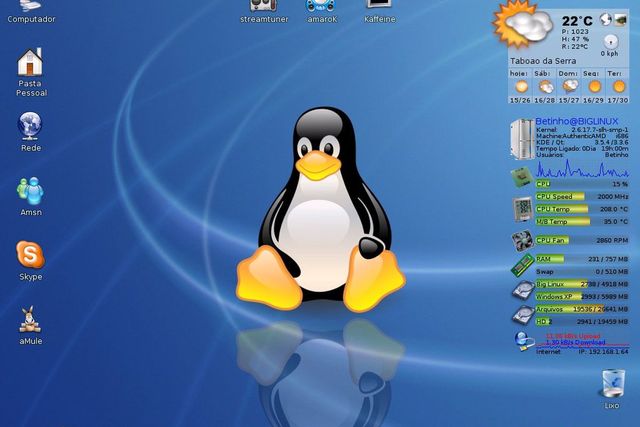
Task: Launch the Kaffeine media player icon
Action: point(380,12)
